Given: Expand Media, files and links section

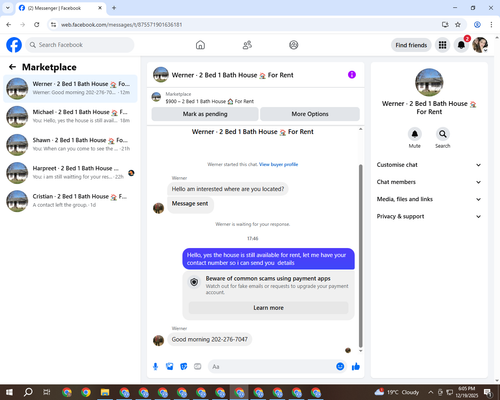Looking at the screenshot, I should click(x=429, y=199).
